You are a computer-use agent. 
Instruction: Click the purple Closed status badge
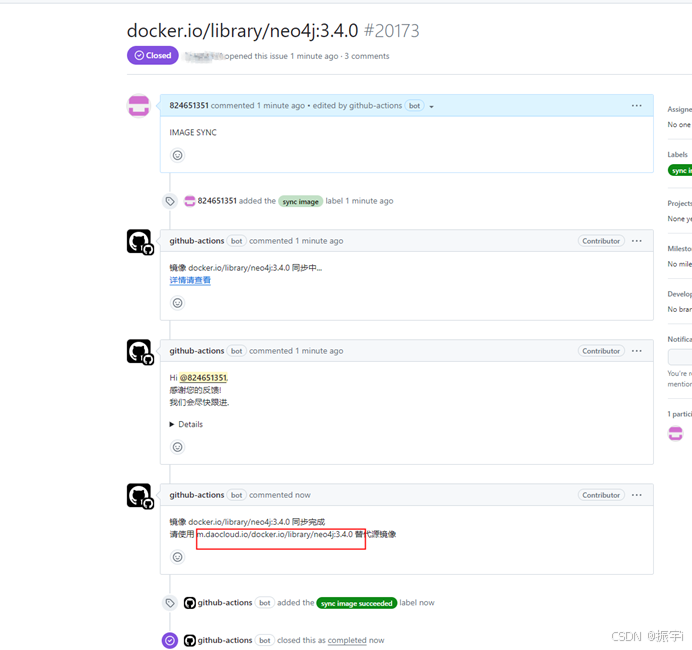point(153,56)
